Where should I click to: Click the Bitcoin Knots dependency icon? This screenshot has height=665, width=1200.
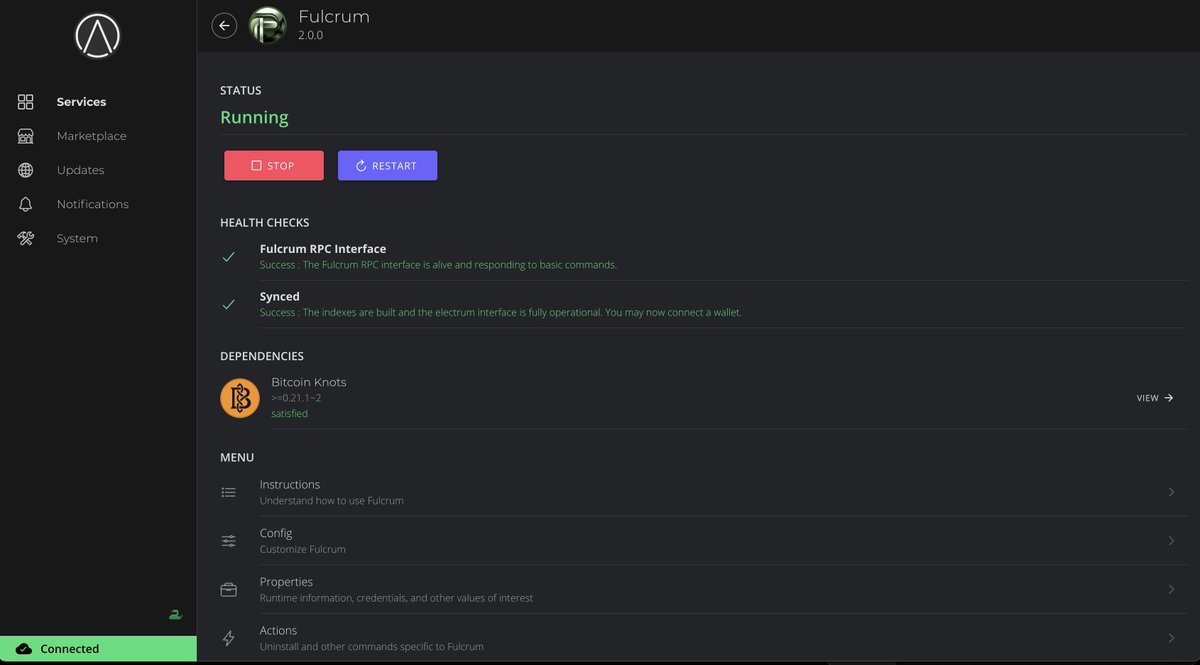click(240, 398)
